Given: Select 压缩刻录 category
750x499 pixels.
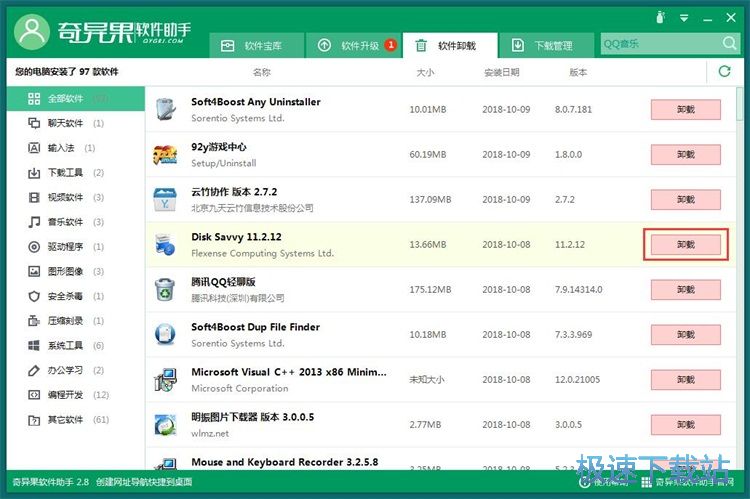Looking at the screenshot, I should coord(76,321).
